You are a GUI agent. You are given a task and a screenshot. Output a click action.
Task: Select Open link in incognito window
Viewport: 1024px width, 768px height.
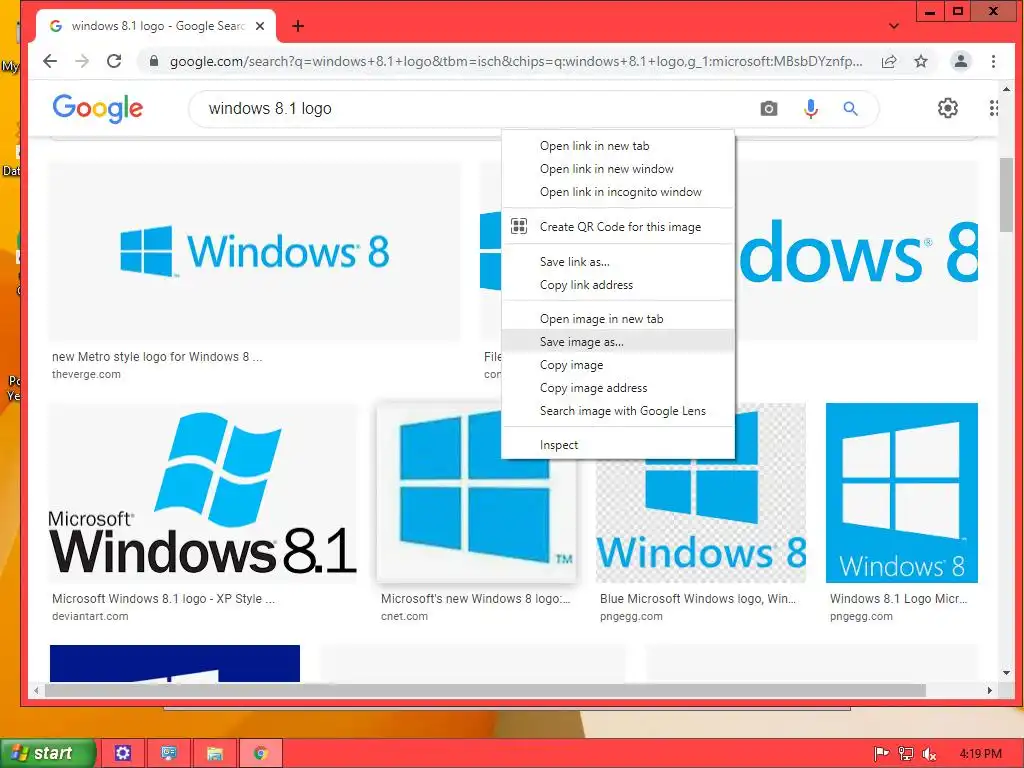618,192
